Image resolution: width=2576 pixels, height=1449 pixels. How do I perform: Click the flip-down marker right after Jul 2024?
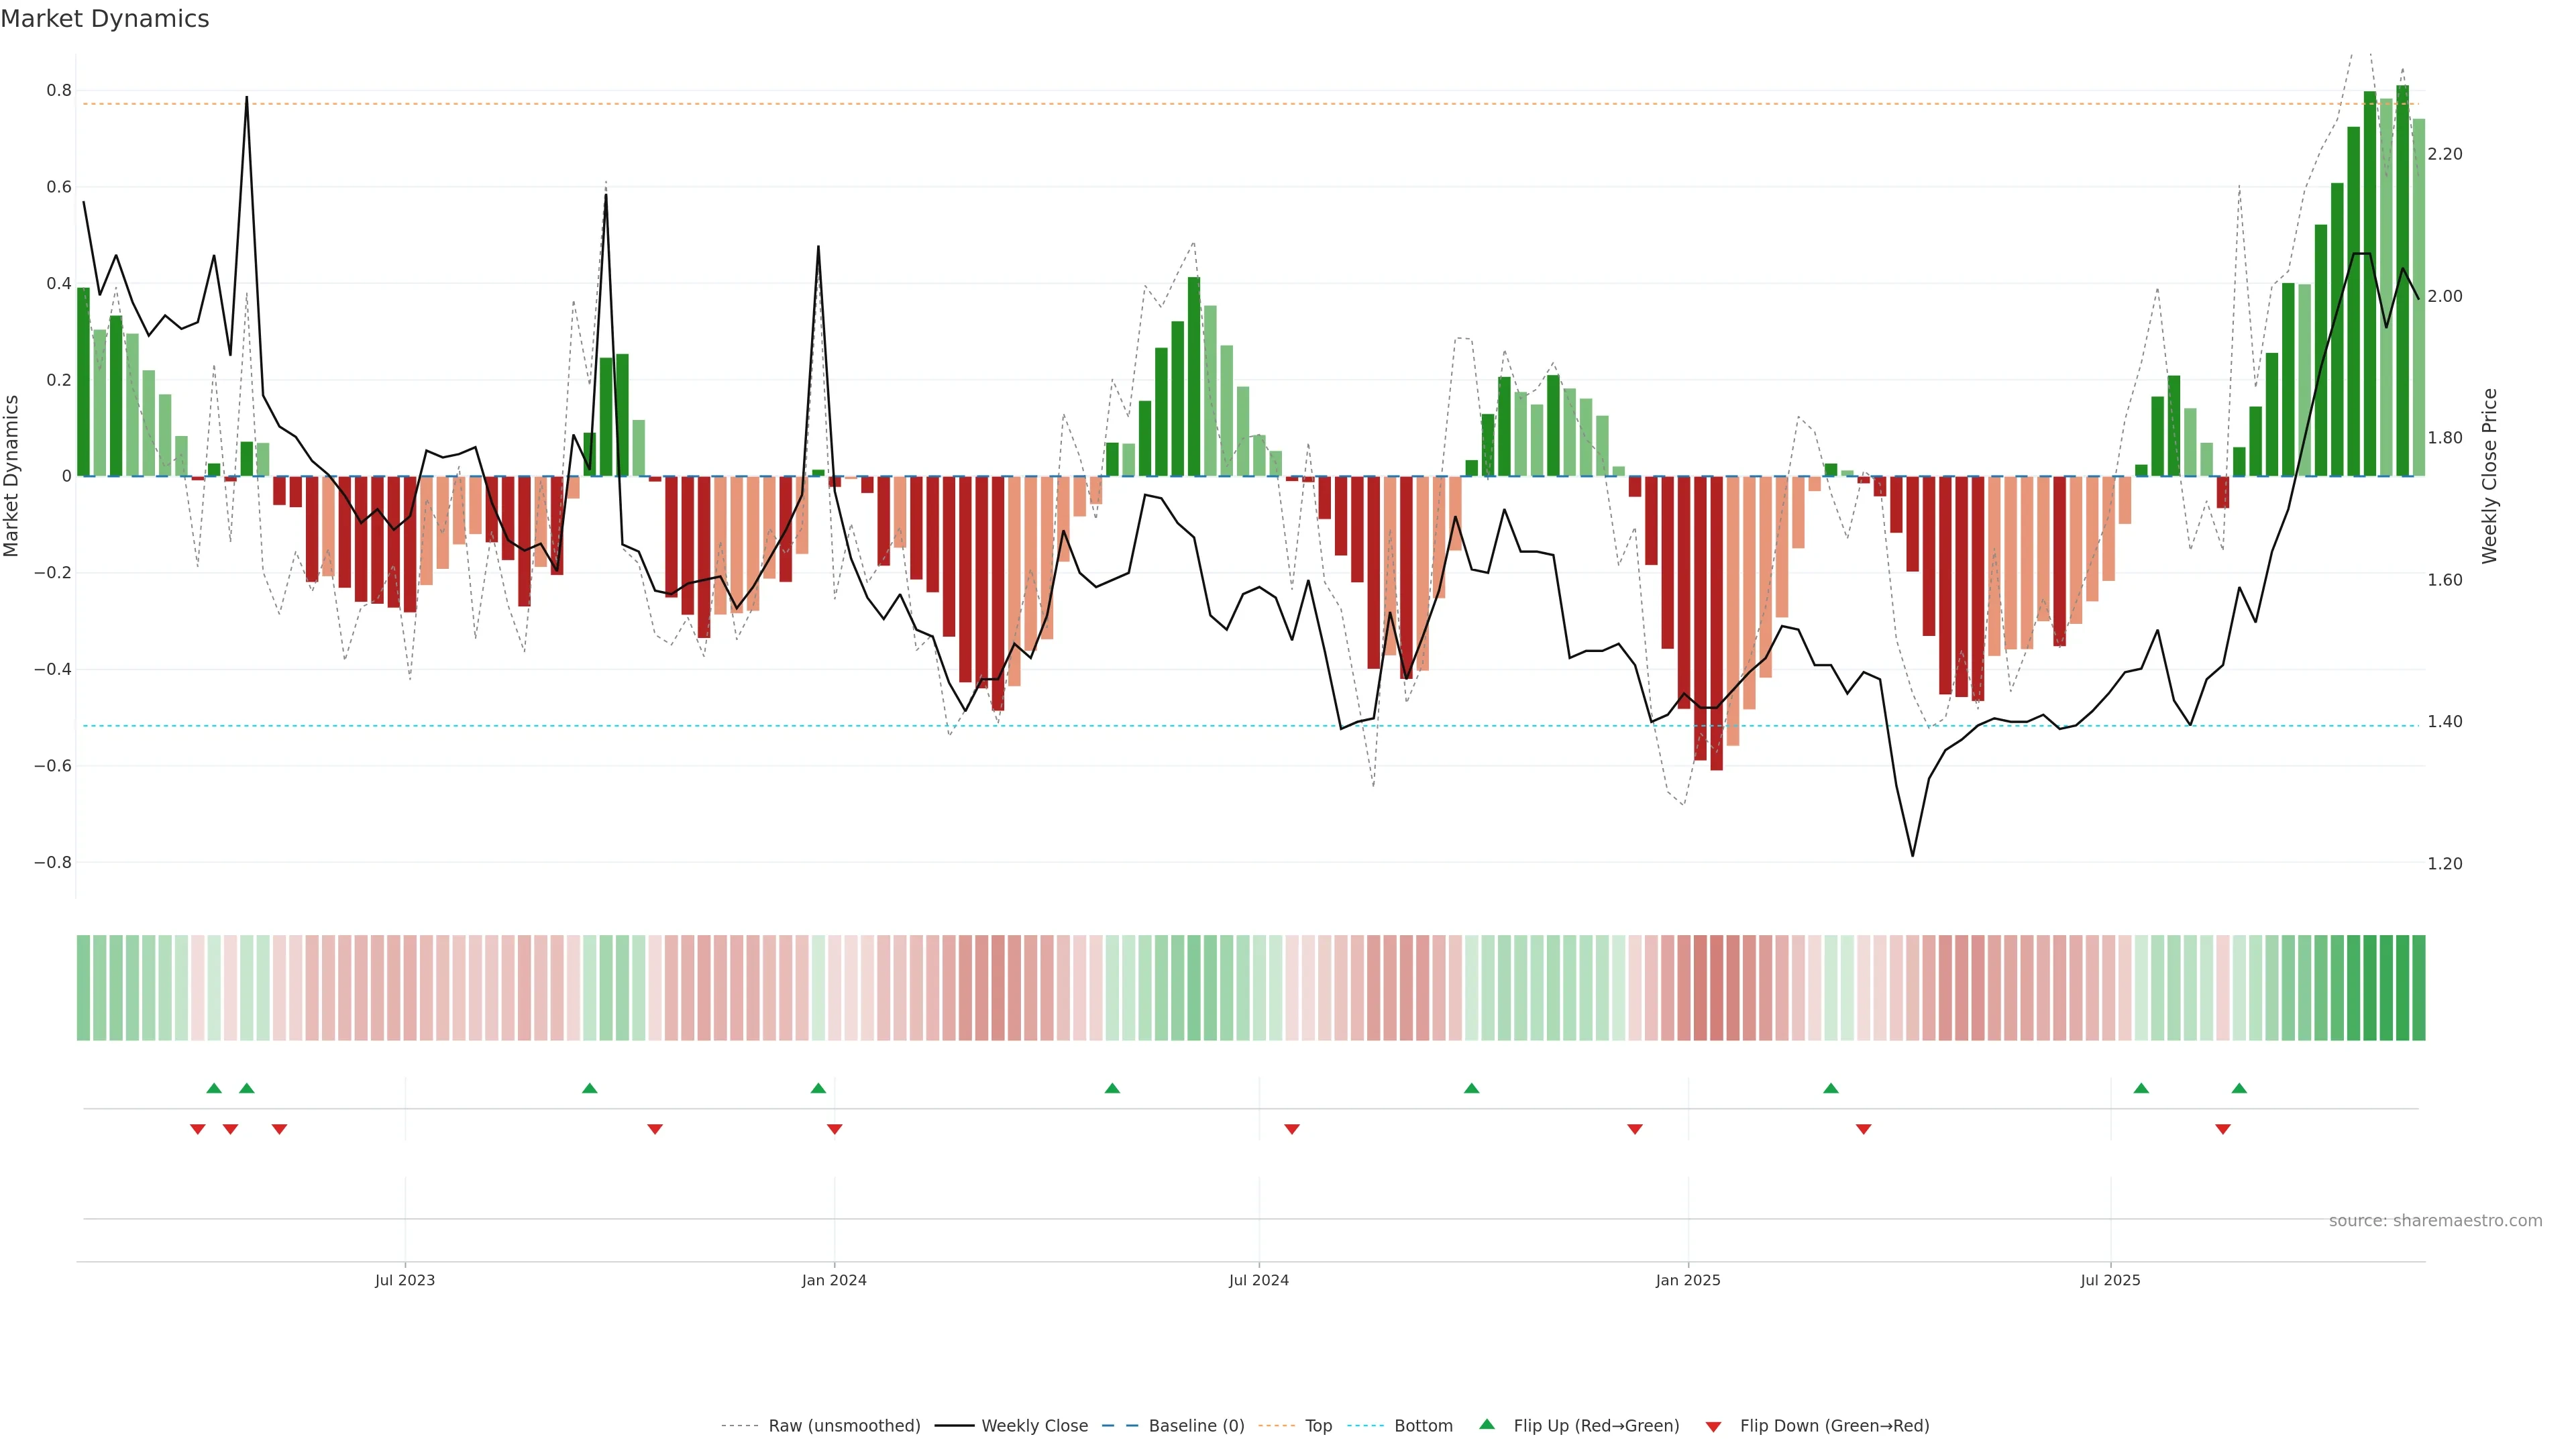point(1291,1129)
